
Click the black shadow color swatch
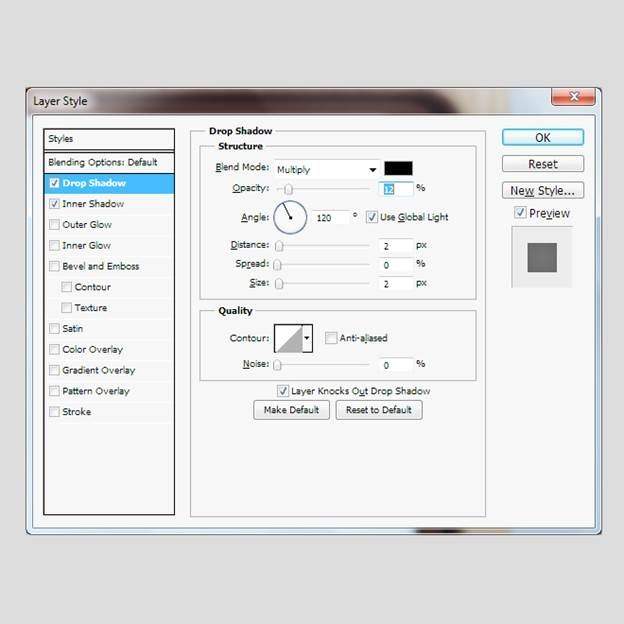click(x=398, y=169)
